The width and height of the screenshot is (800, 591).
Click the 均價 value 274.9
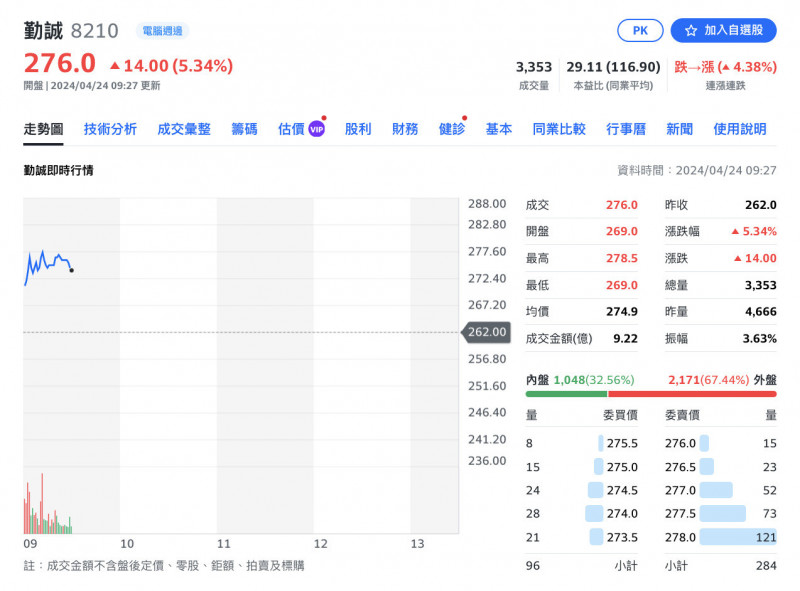621,311
